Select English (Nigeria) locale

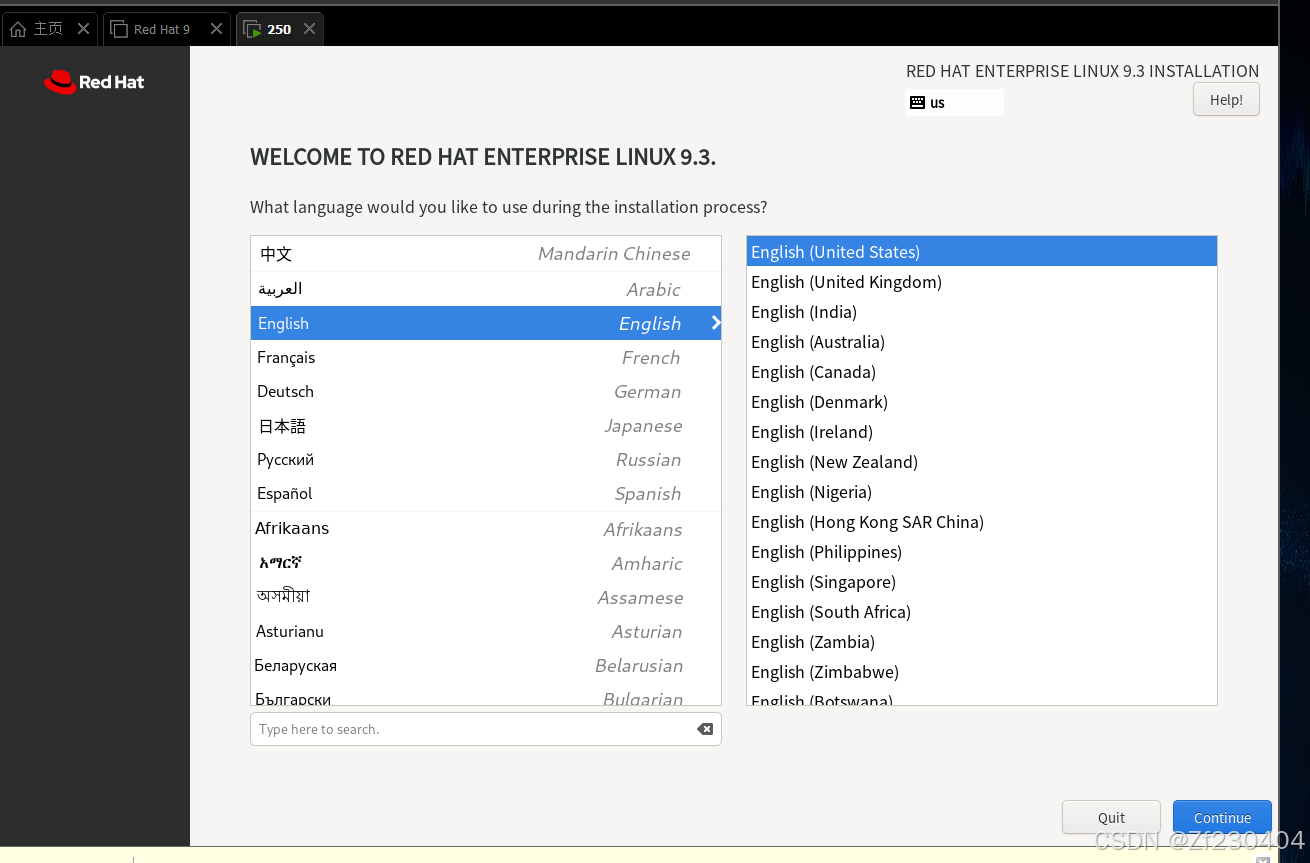coord(981,492)
